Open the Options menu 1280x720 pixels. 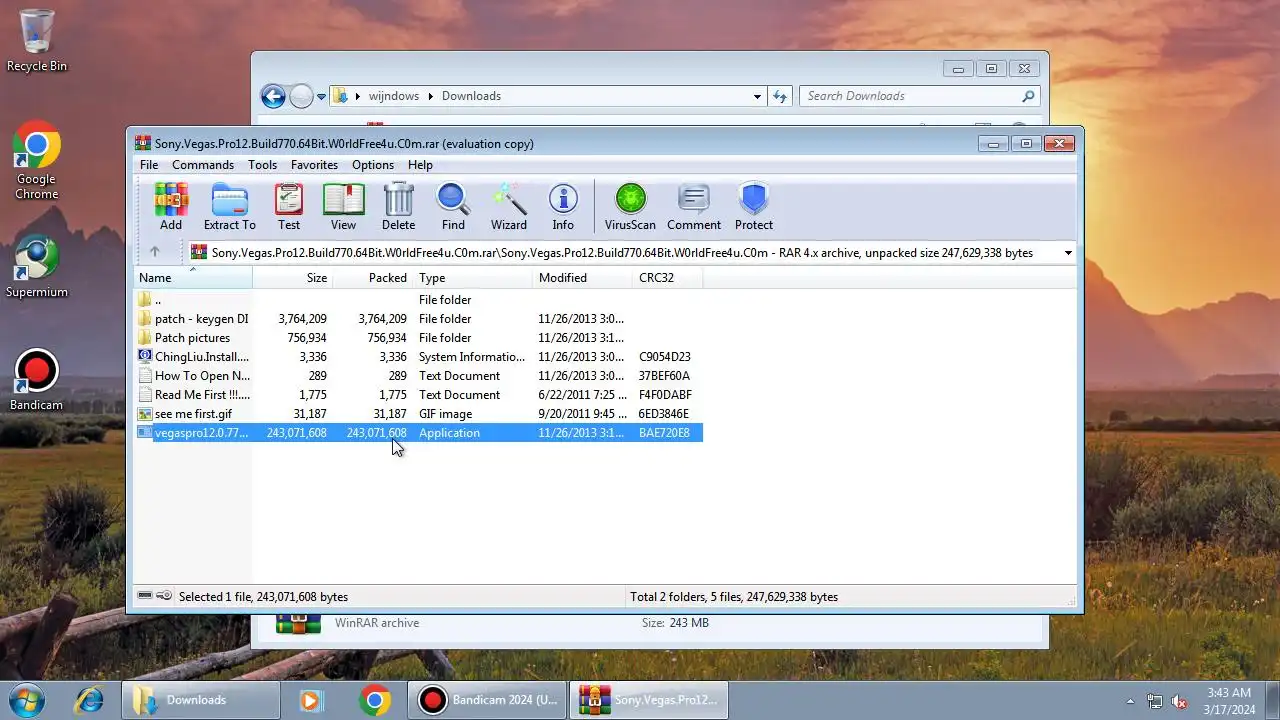point(373,165)
